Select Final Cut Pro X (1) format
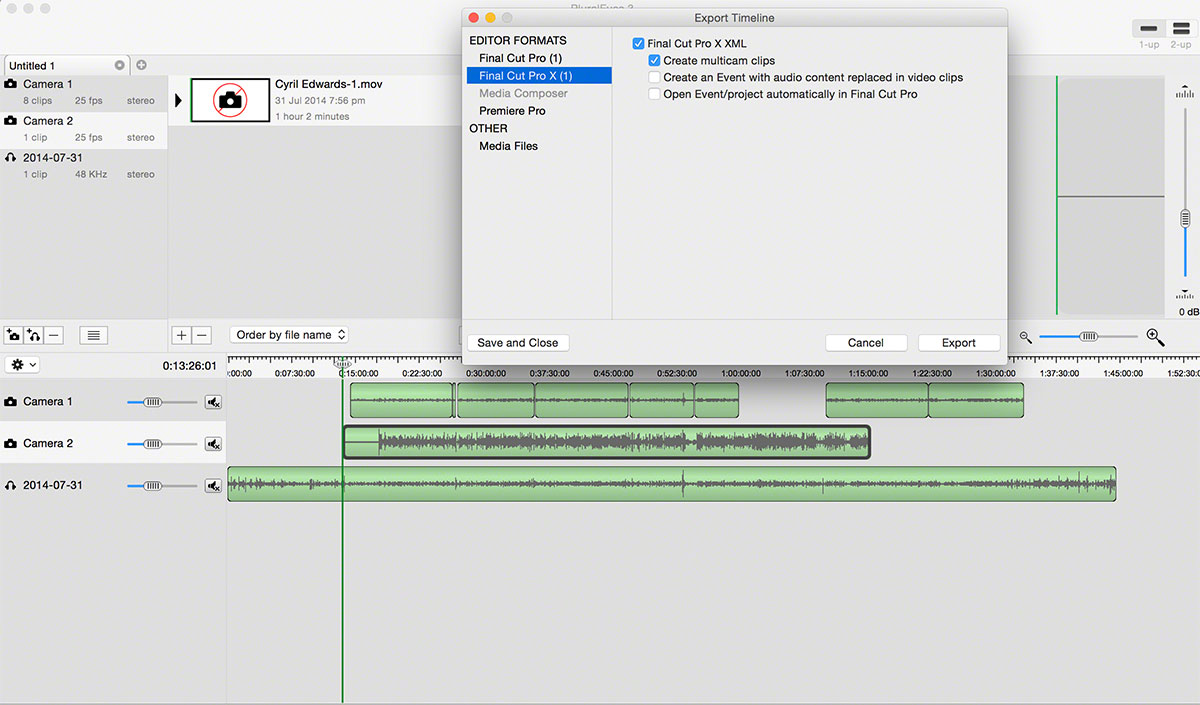The height and width of the screenshot is (705, 1200). coord(539,76)
